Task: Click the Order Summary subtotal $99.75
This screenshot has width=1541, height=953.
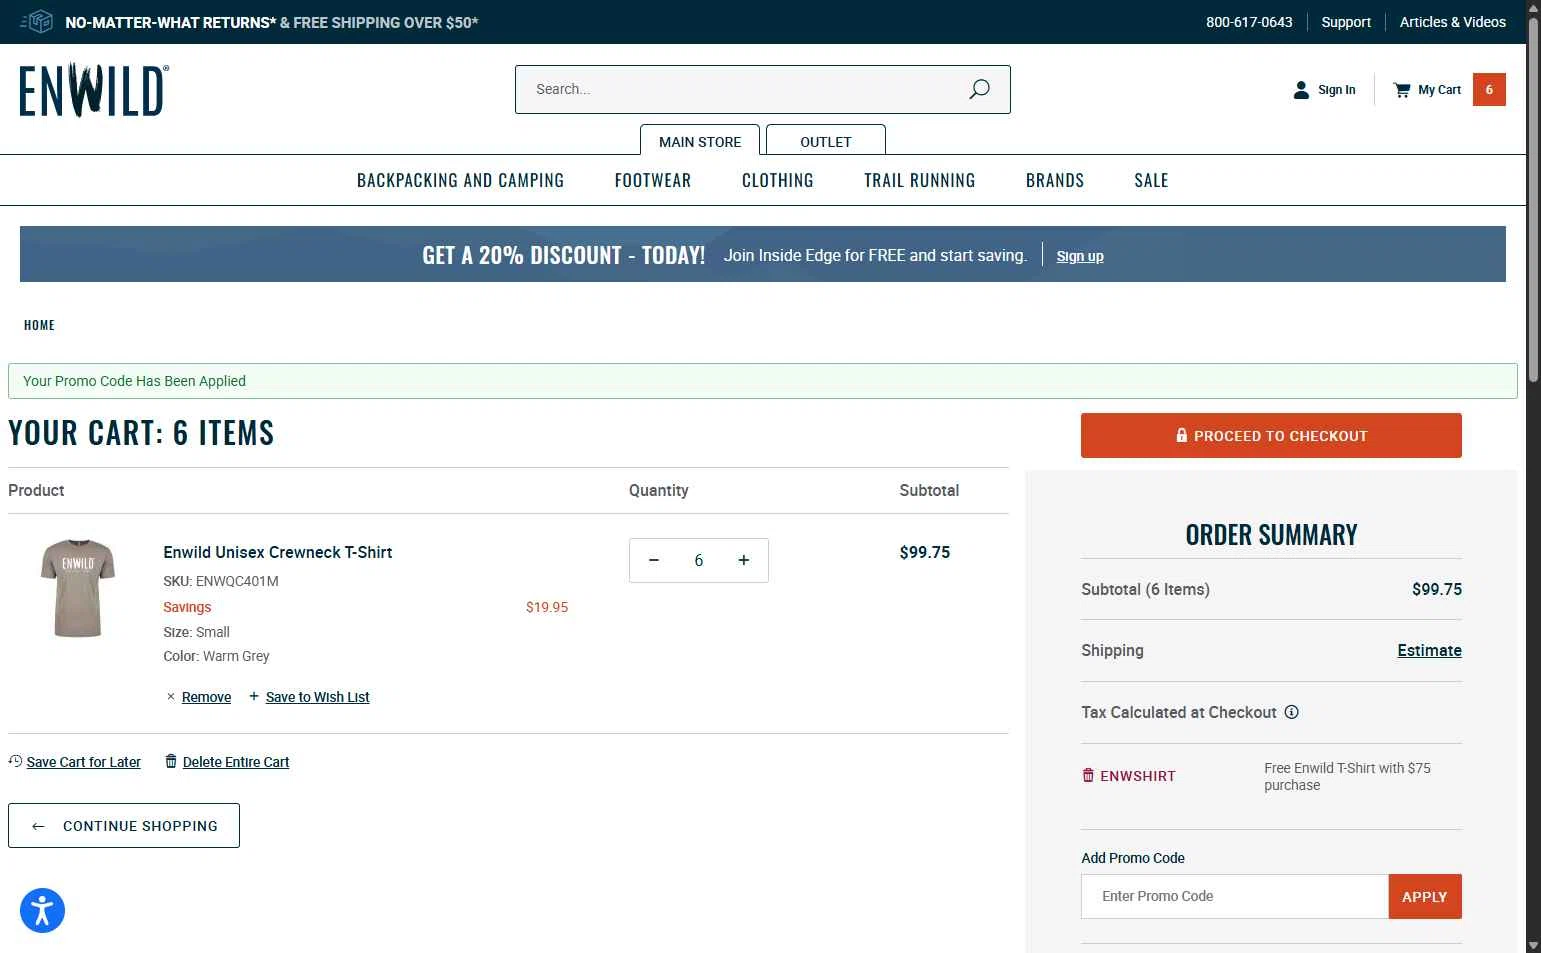Action: pos(1437,589)
